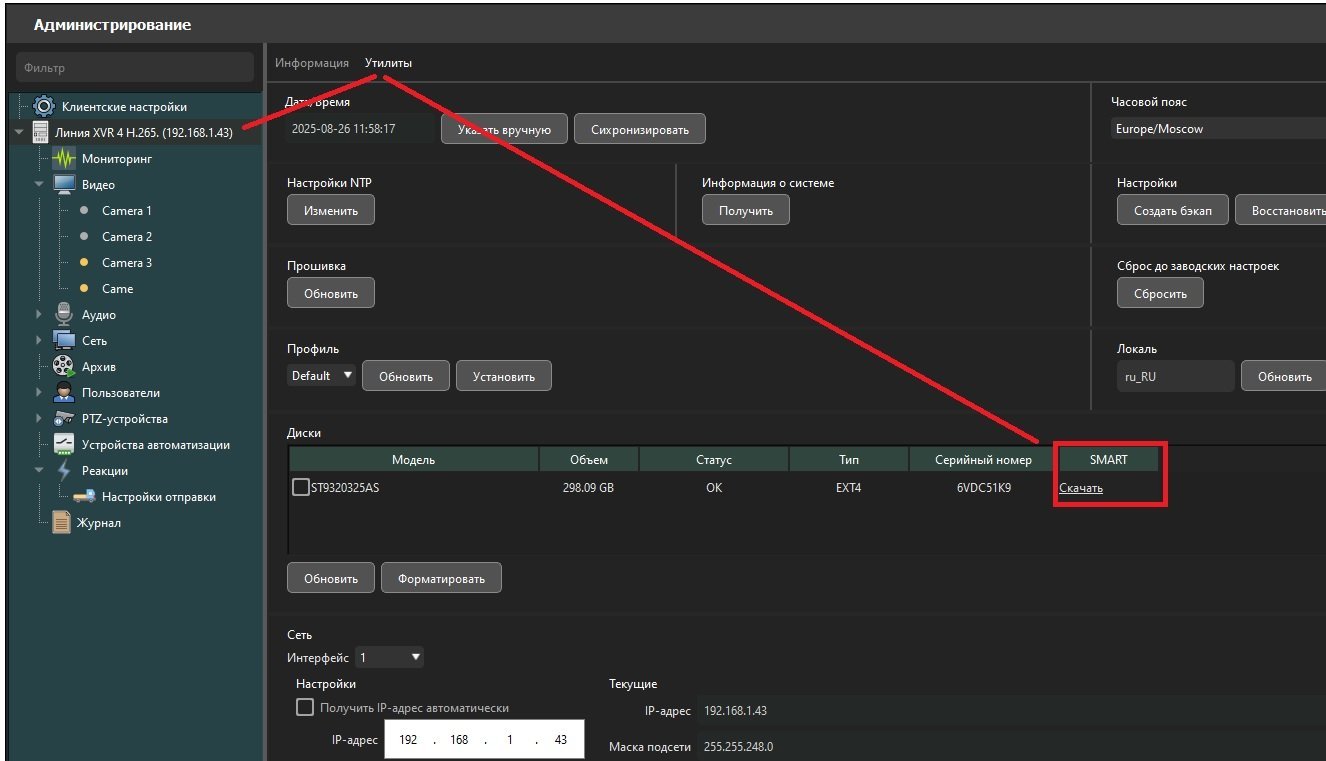Click the Видео monitor icon
Image resolution: width=1326 pixels, height=761 pixels.
pos(64,184)
